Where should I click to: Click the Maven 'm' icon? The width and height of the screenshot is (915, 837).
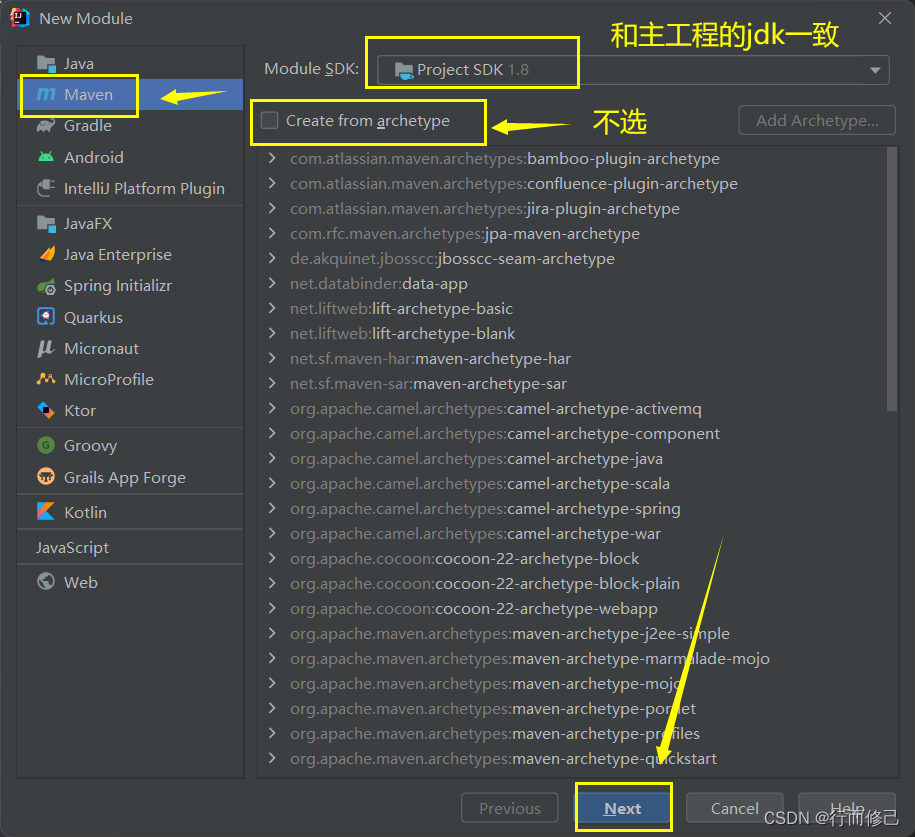(x=46, y=94)
